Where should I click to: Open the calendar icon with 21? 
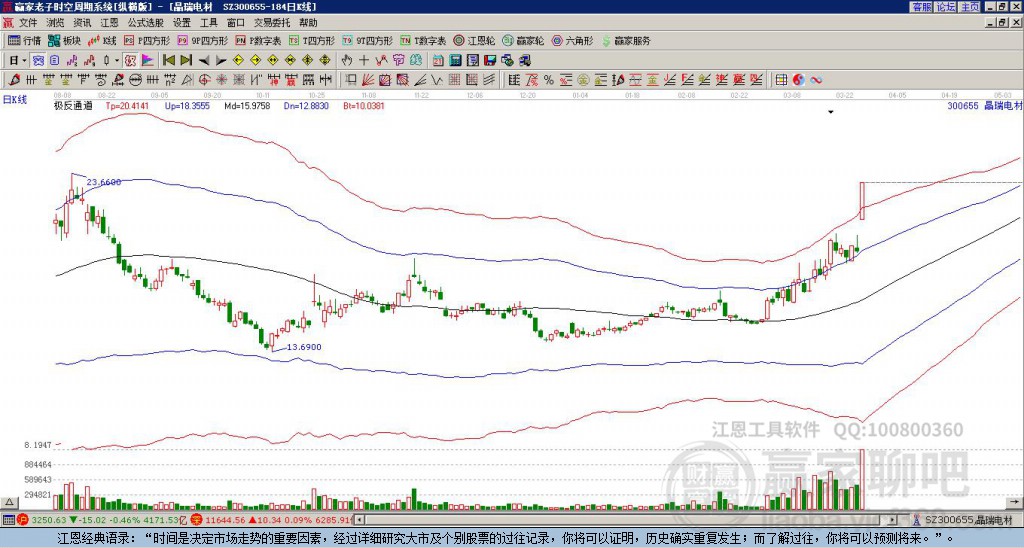(438, 61)
